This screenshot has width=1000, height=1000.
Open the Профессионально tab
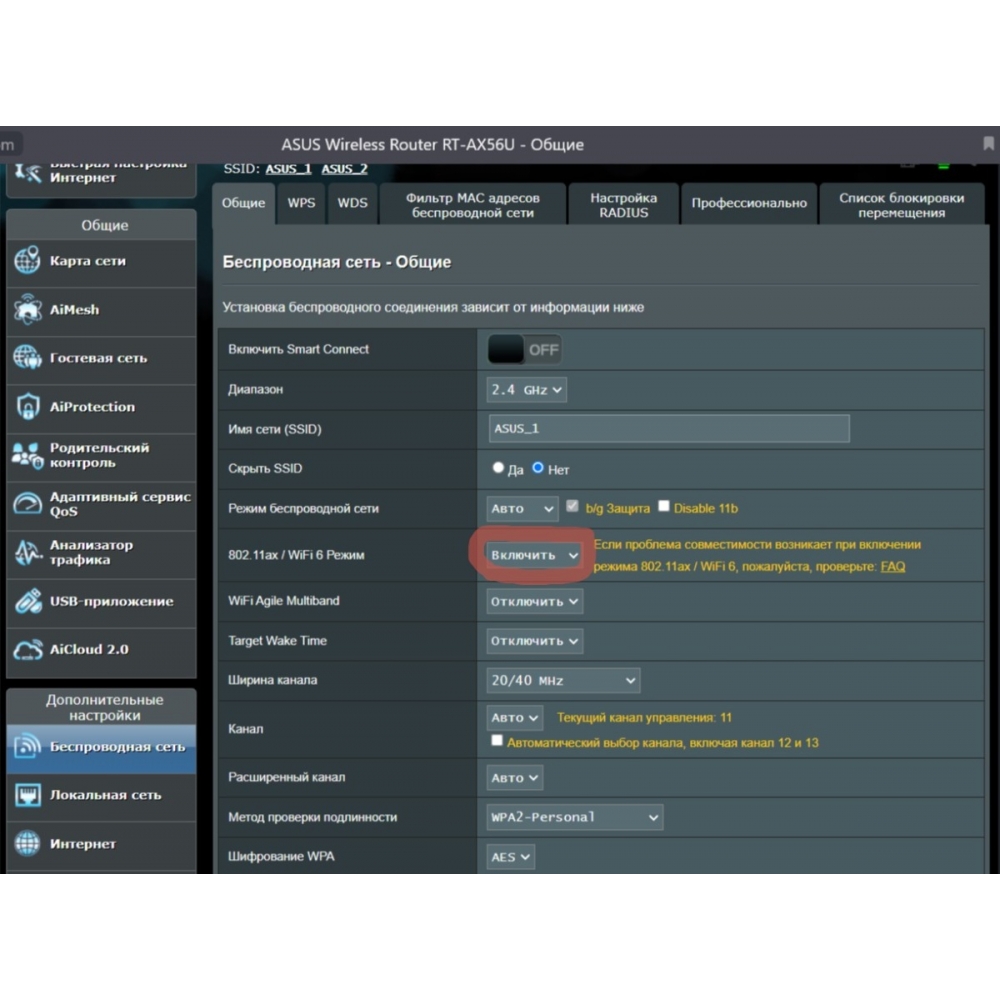748,203
